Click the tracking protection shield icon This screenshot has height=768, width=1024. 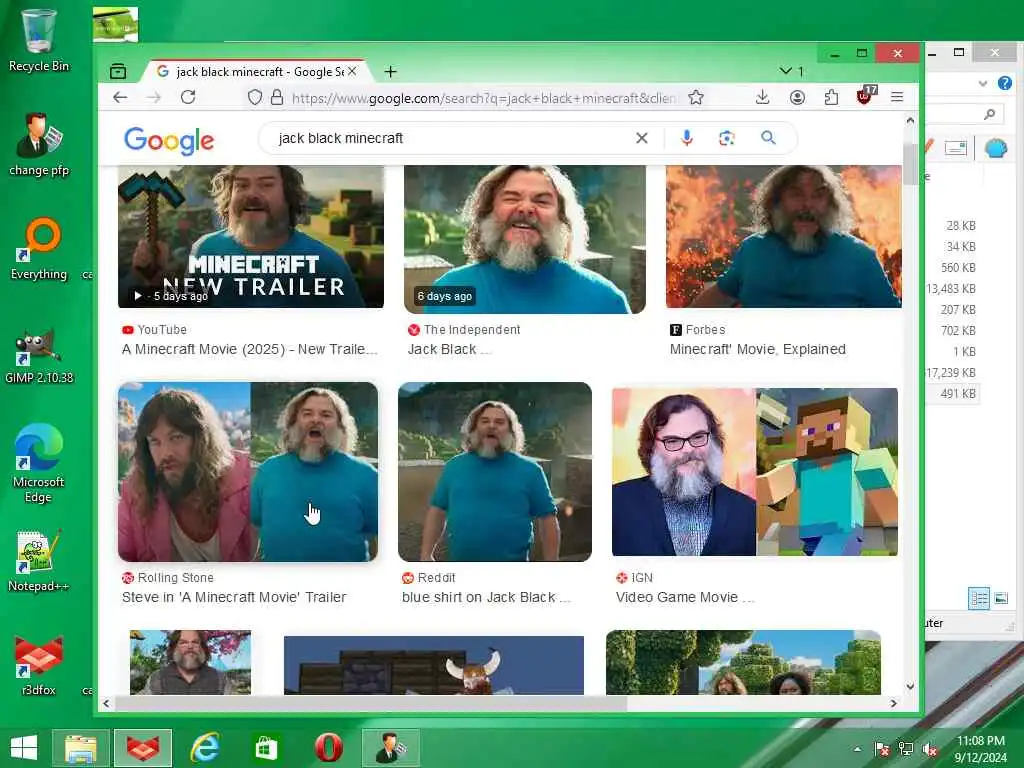pyautogui.click(x=255, y=97)
